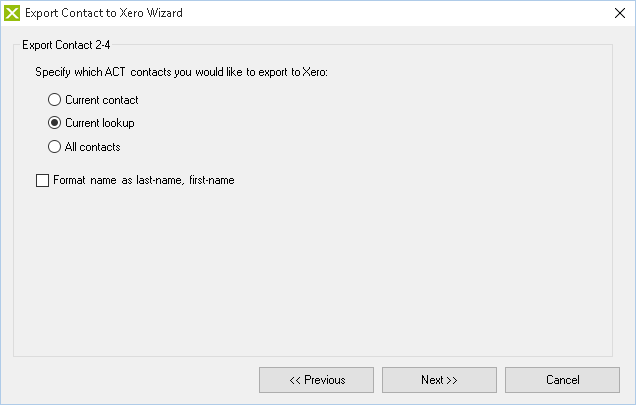Advance using the Next >> button
636x405 pixels.
click(439, 380)
